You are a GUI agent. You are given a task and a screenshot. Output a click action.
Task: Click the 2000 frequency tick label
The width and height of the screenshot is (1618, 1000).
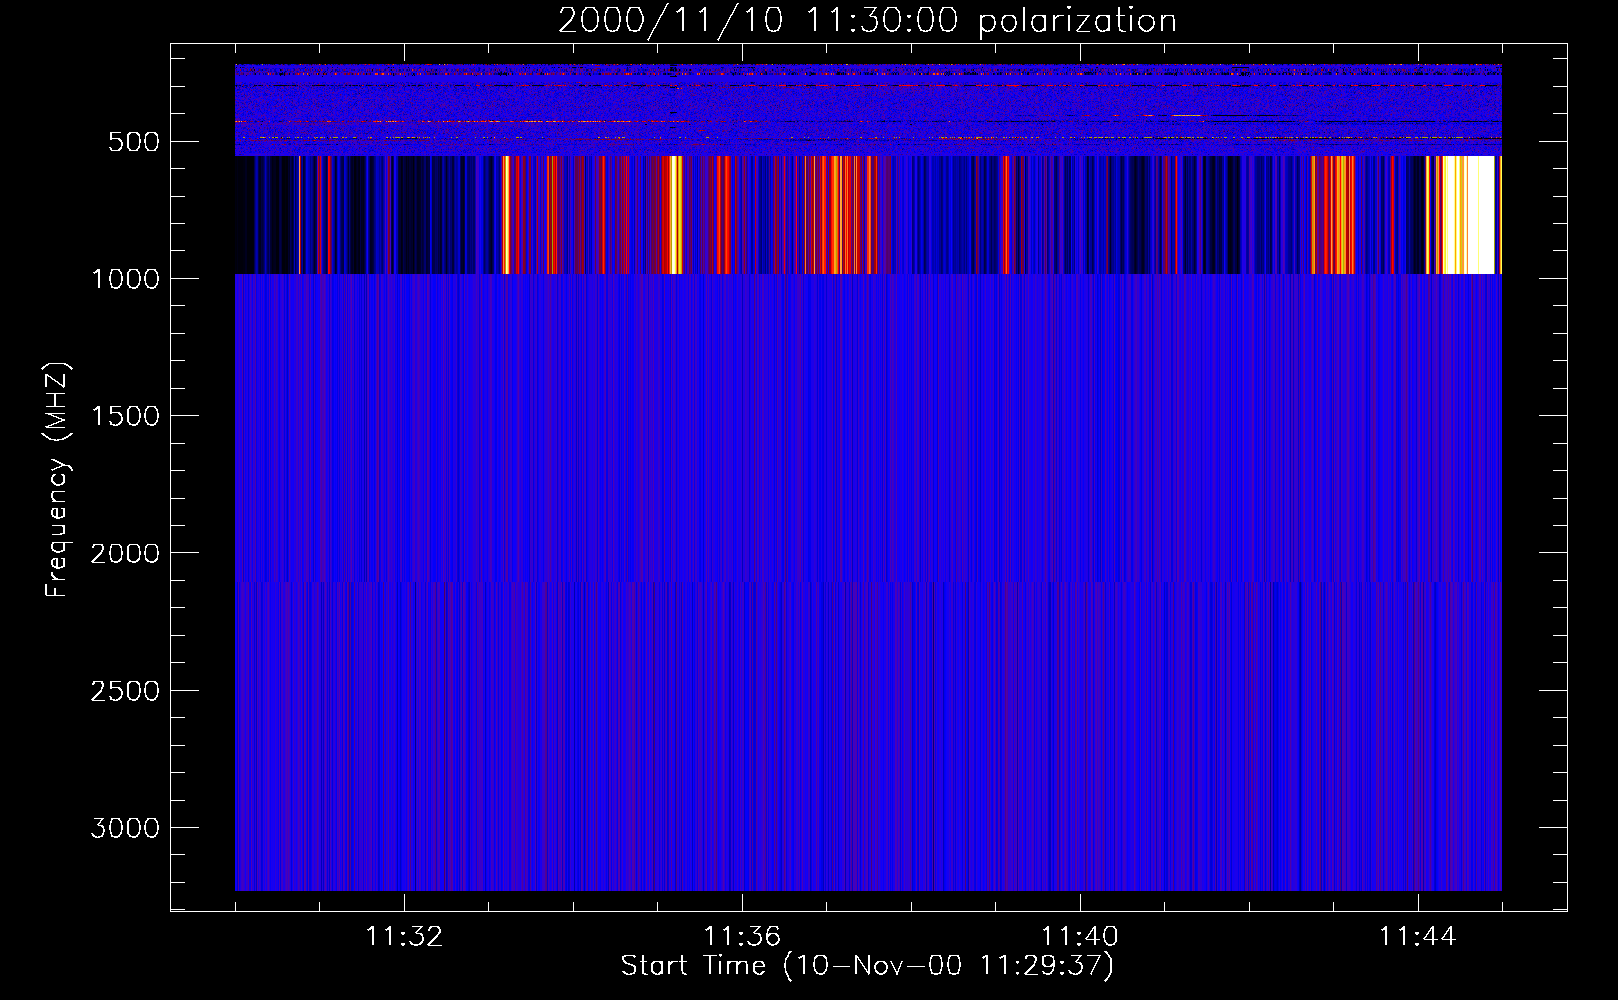coord(125,553)
